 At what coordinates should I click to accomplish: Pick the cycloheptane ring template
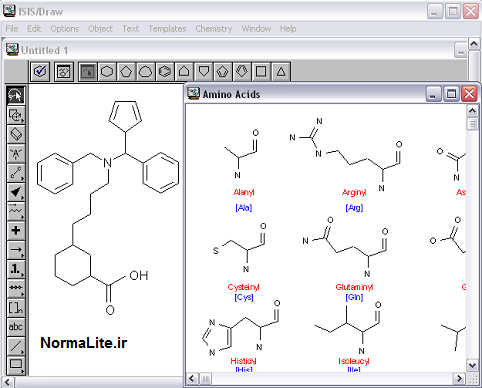coord(145,71)
